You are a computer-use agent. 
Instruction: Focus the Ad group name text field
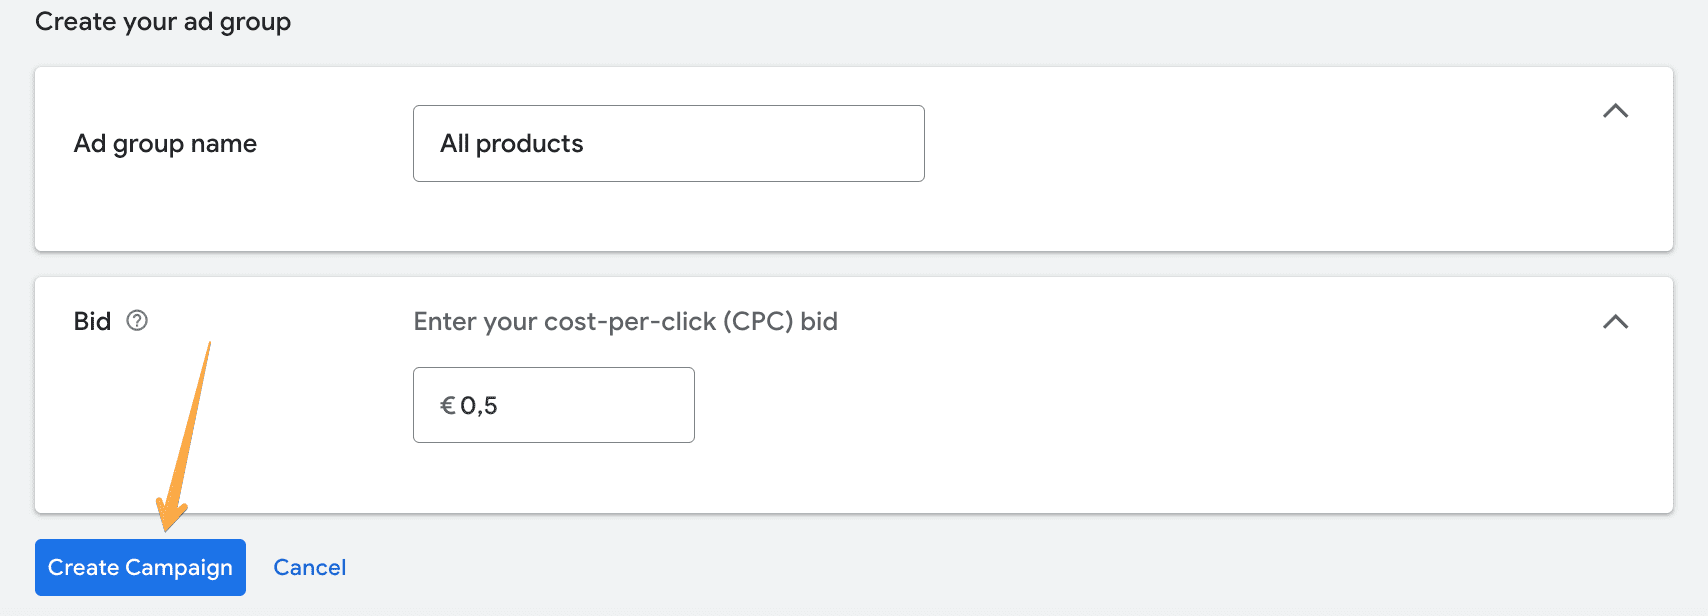[x=669, y=143]
